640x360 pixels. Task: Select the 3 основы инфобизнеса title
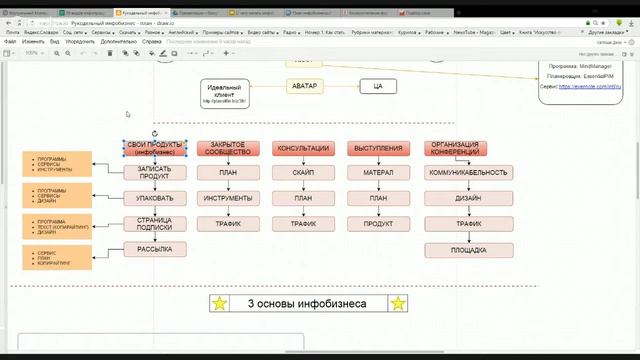pos(307,303)
